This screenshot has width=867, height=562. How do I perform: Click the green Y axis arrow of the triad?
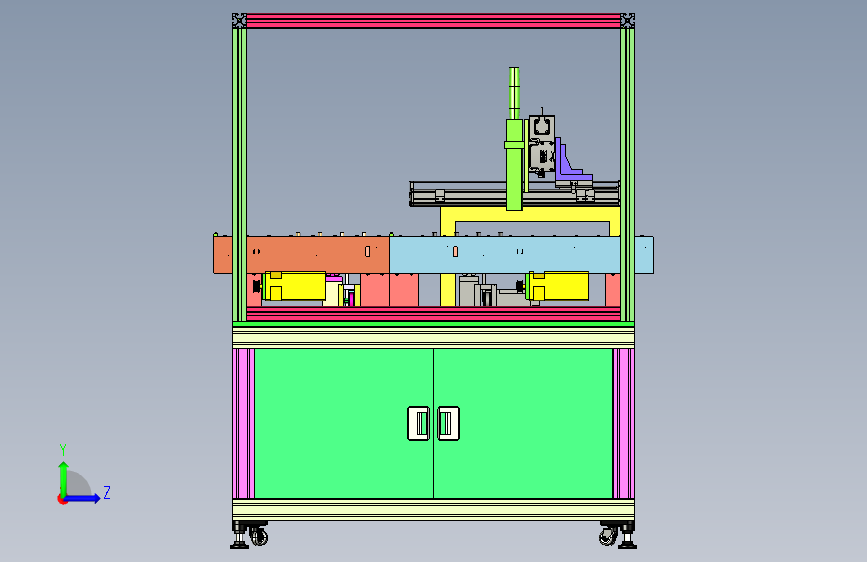point(63,479)
